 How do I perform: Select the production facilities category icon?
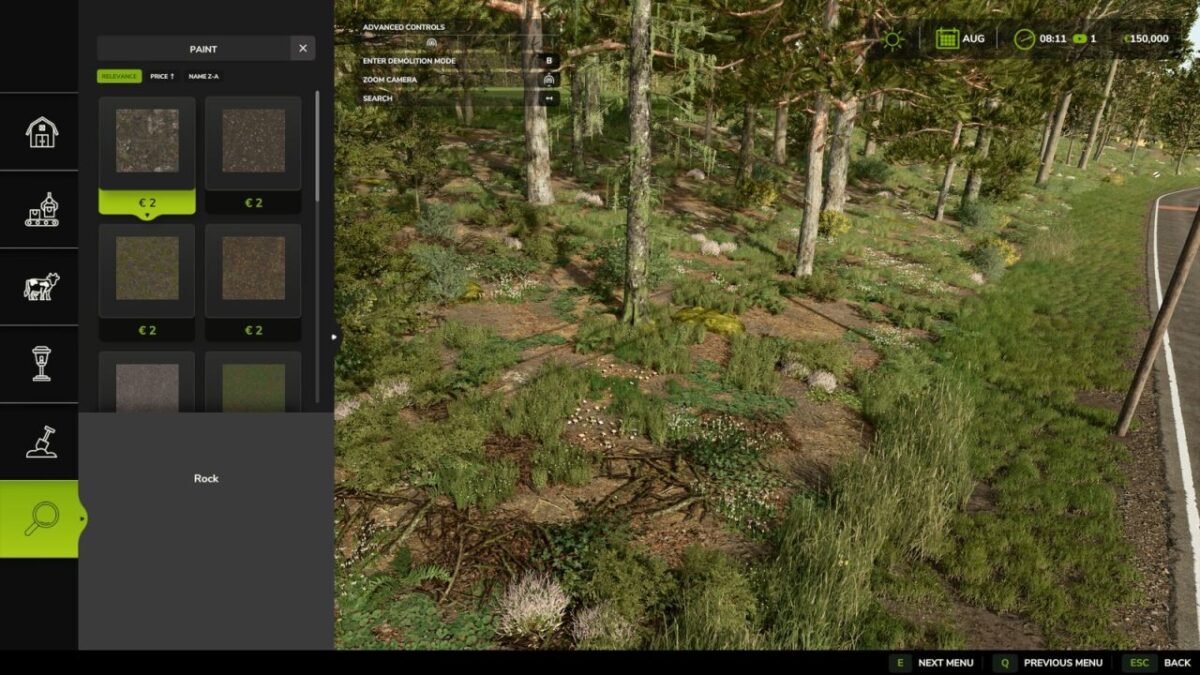[40, 211]
